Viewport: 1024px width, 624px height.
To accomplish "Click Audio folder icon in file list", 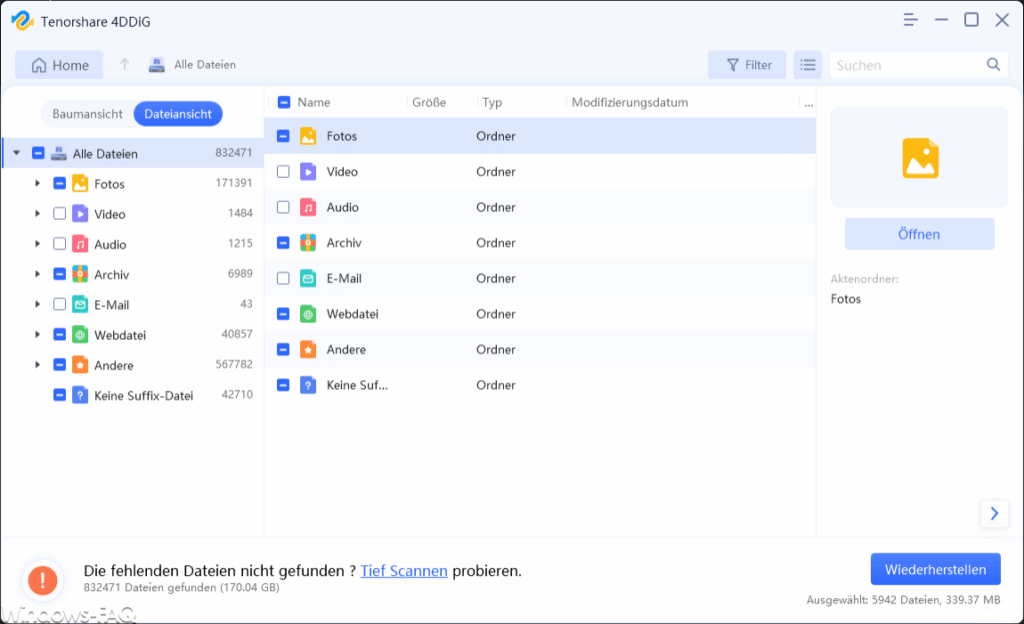I will pos(308,207).
